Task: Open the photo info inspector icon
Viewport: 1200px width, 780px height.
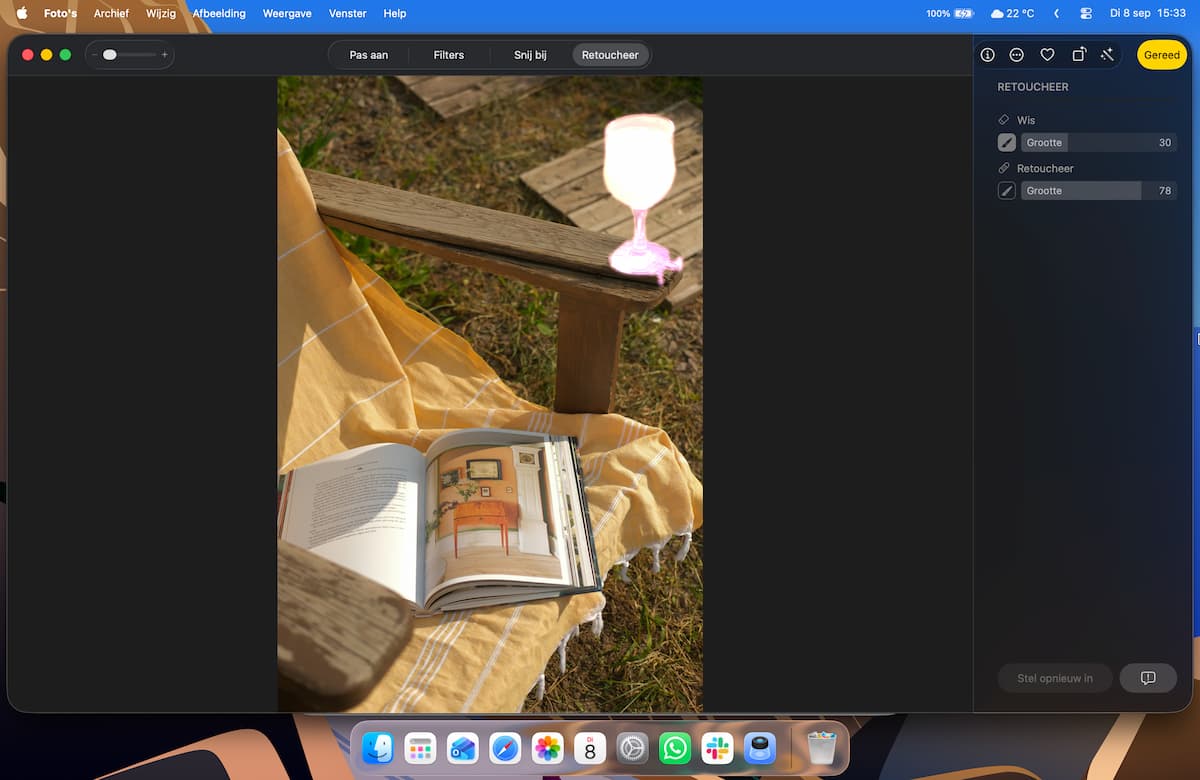Action: tap(987, 55)
